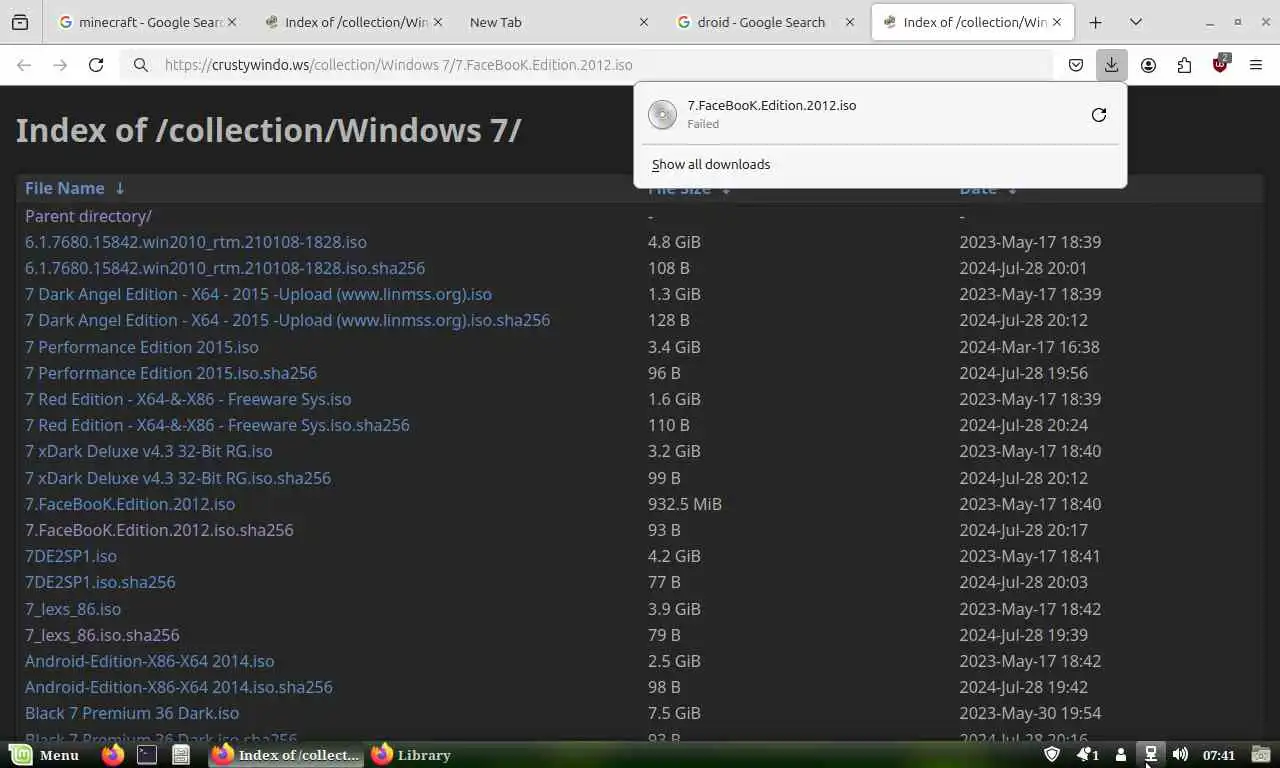Click the URL address bar field
The width and height of the screenshot is (1280, 768).
click(586, 65)
